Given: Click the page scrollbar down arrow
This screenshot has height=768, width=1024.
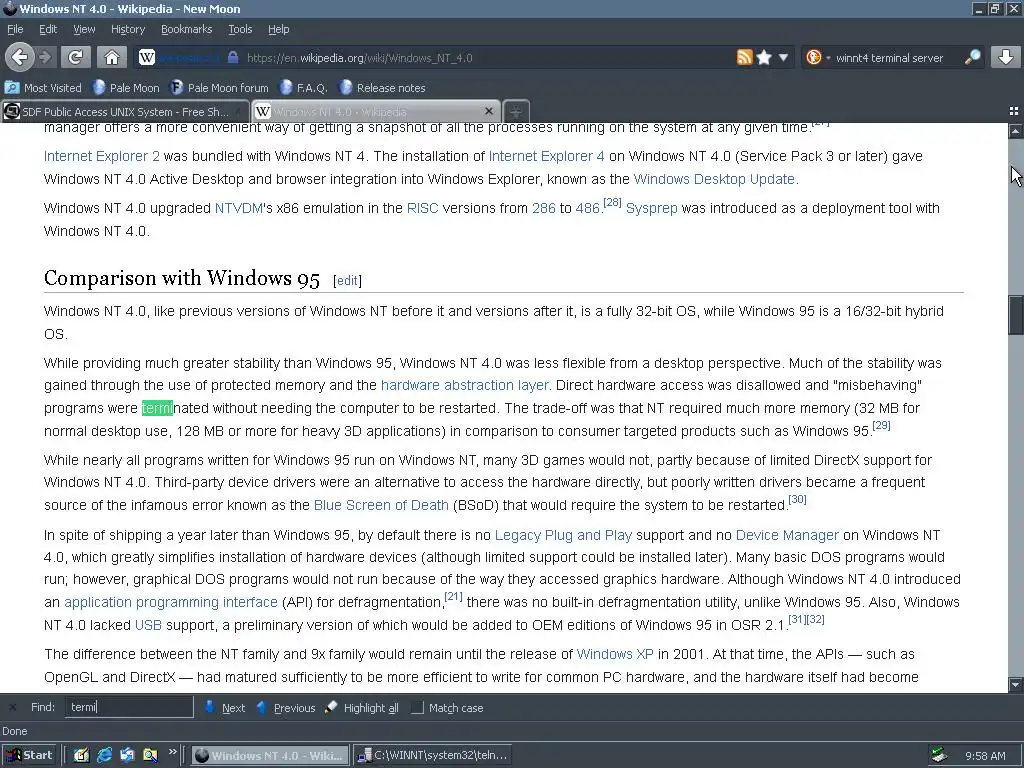Looking at the screenshot, I should pyautogui.click(x=1016, y=685).
